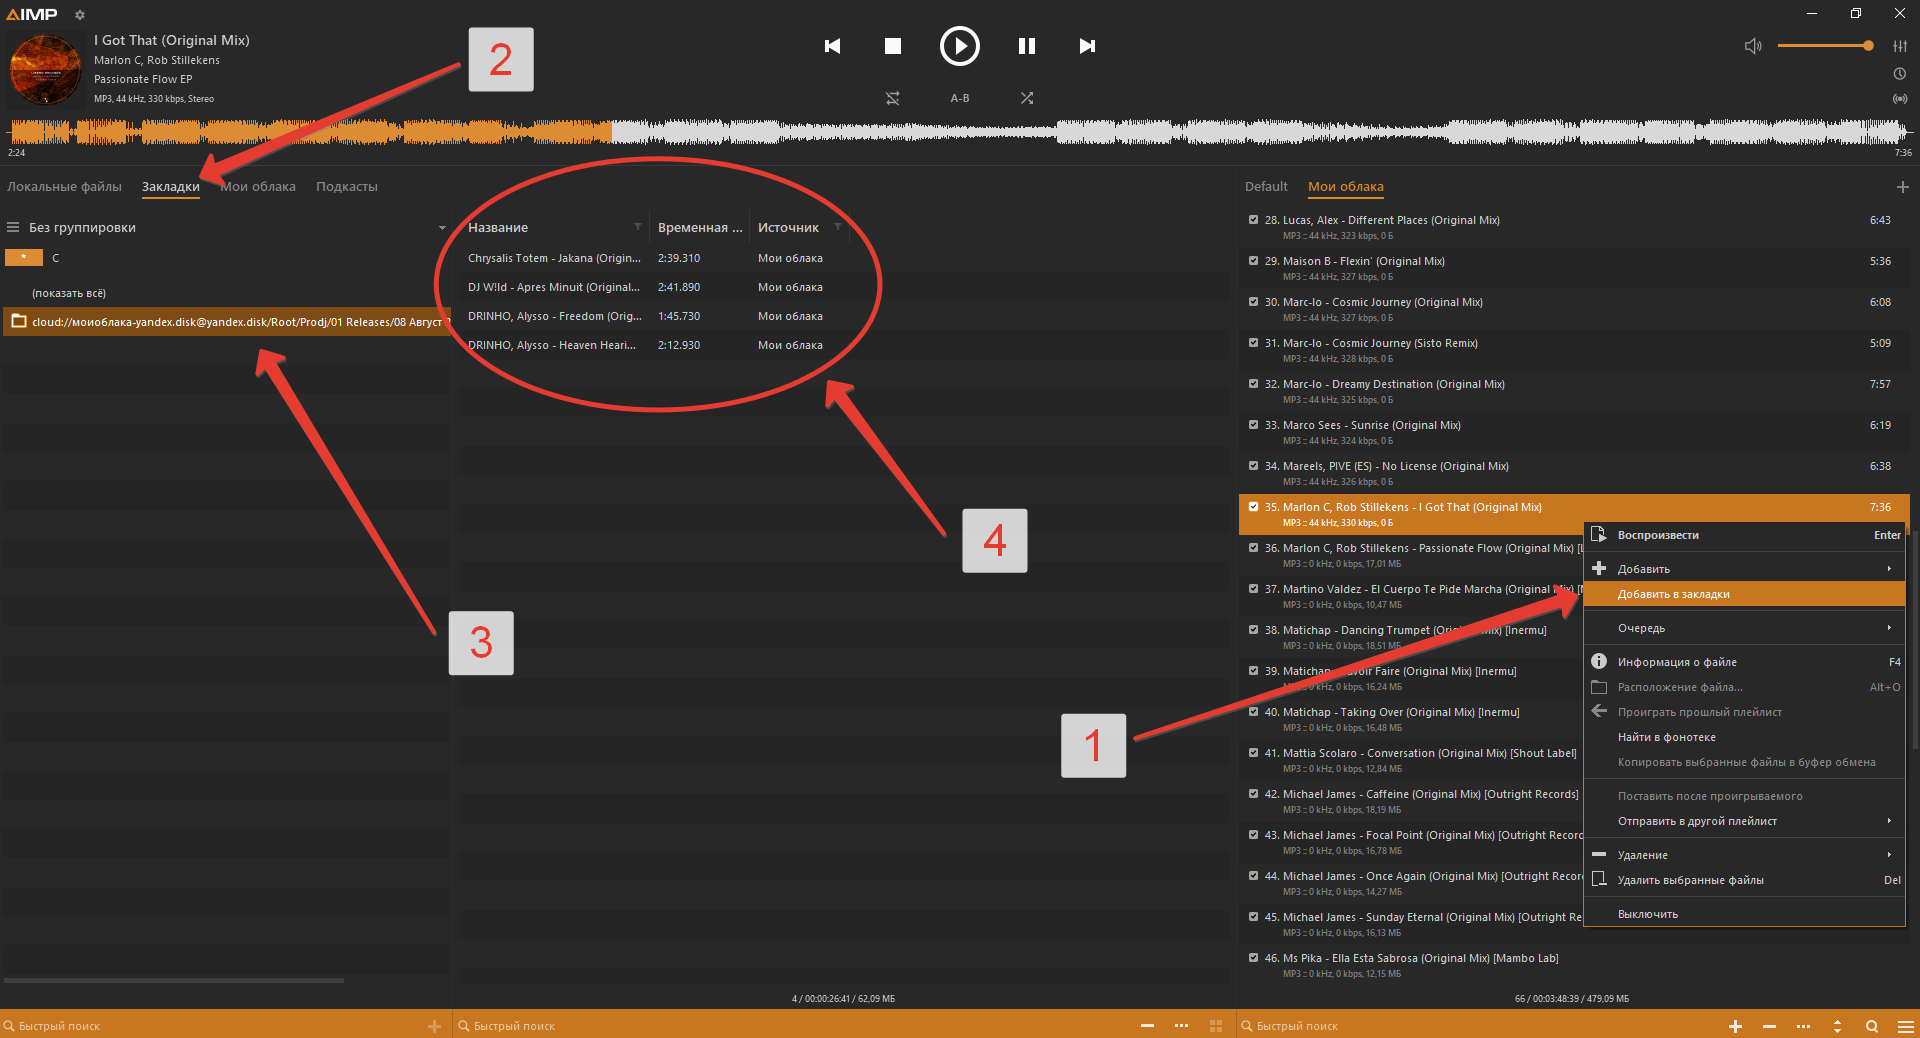Viewport: 1920px width, 1038px height.
Task: Open the sleep timer clock icon
Action: (1899, 73)
